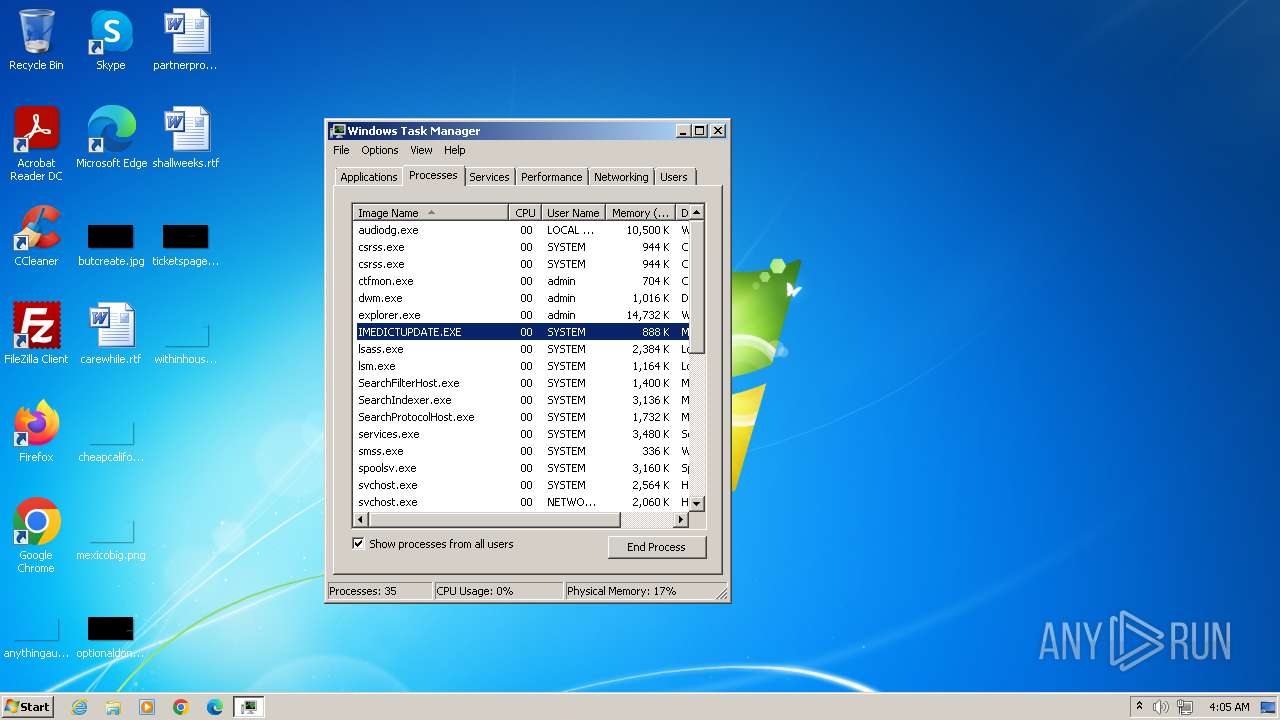
Task: Select explorer.exe process row
Action: [x=521, y=315]
